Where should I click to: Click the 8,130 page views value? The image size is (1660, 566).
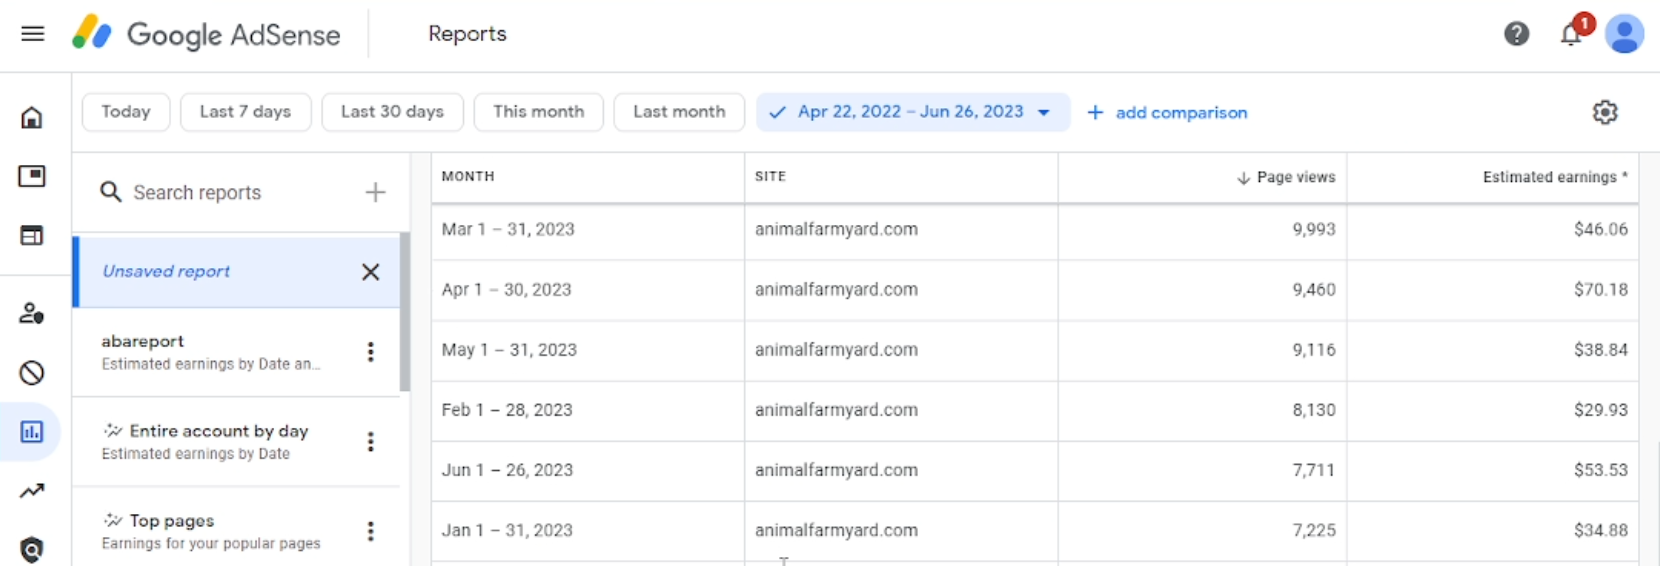point(1314,410)
